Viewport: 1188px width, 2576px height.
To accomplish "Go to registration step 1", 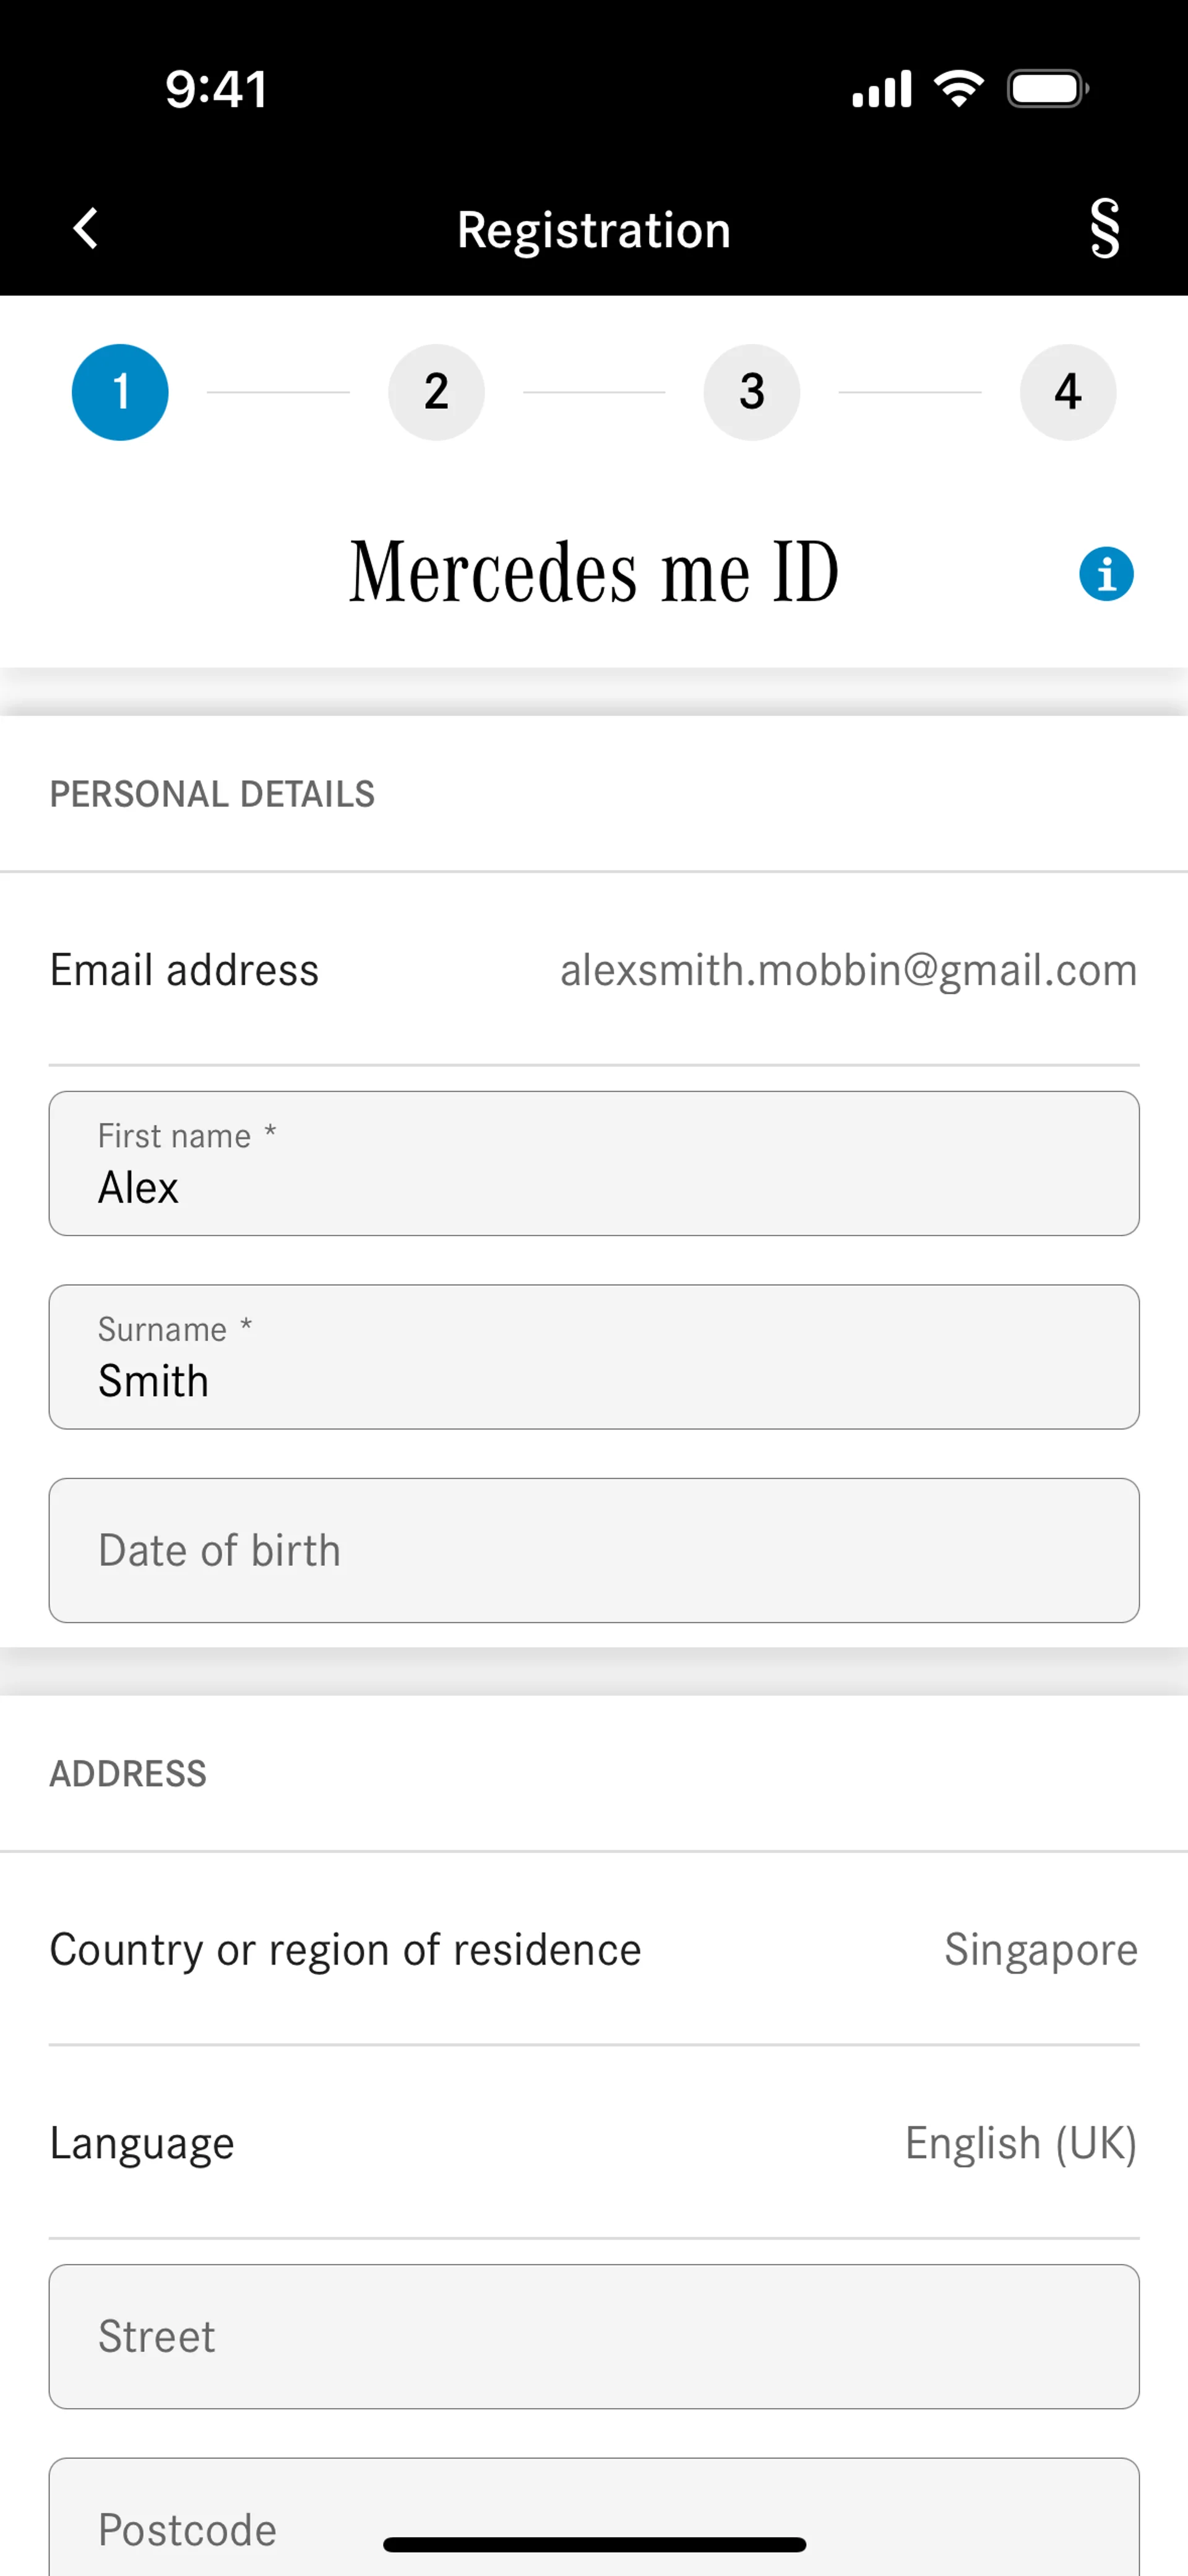I will 120,392.
